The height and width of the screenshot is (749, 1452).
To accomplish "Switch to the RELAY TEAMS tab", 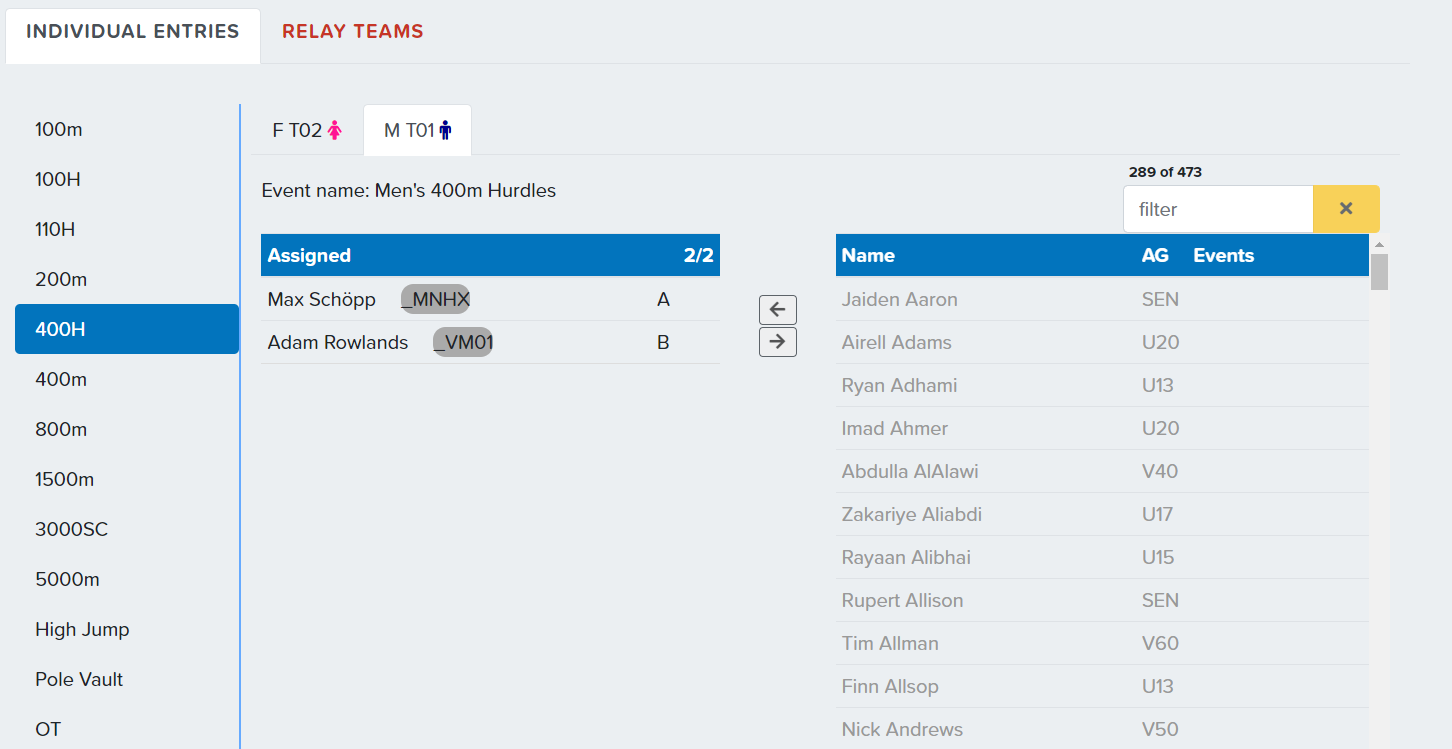I will pyautogui.click(x=352, y=31).
